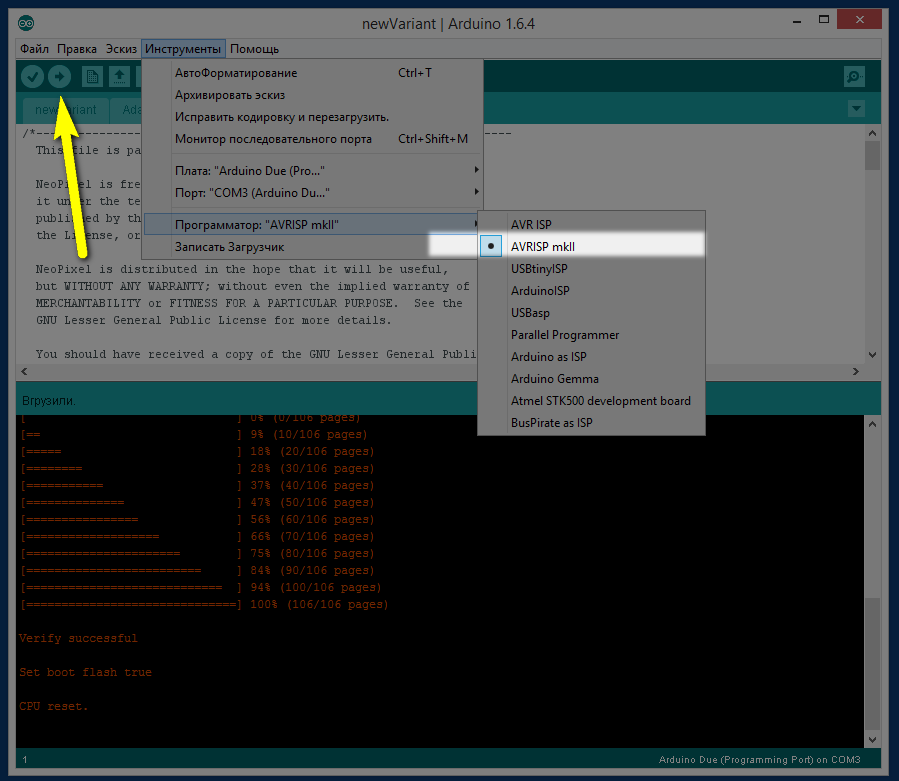Click the Verify checkmark toolbar button

33,76
